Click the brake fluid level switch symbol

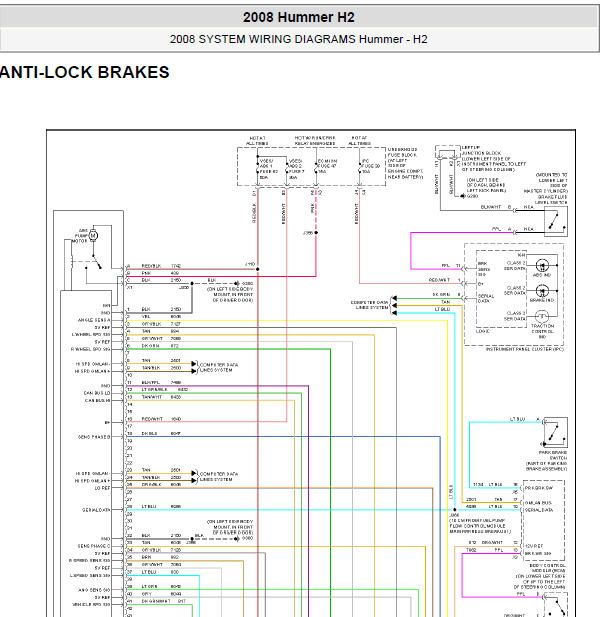pyautogui.click(x=556, y=221)
